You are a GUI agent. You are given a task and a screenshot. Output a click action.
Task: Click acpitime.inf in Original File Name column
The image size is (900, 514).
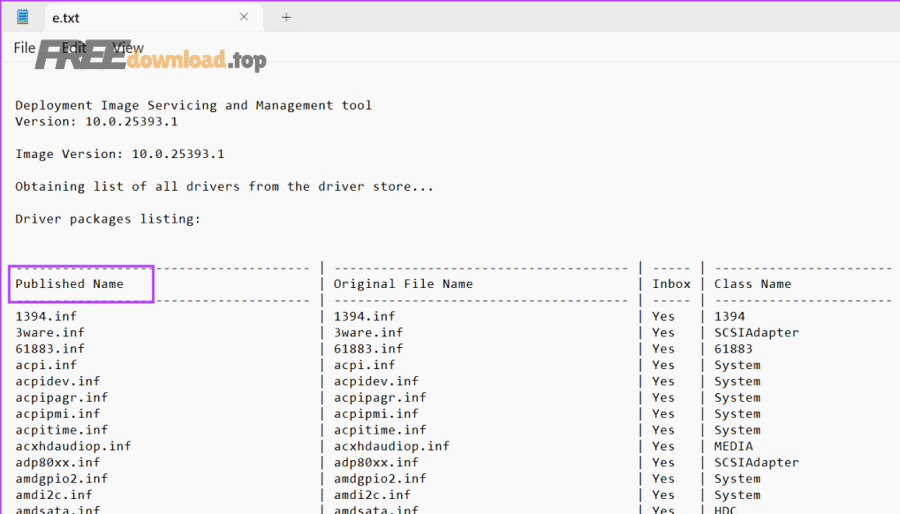[380, 430]
